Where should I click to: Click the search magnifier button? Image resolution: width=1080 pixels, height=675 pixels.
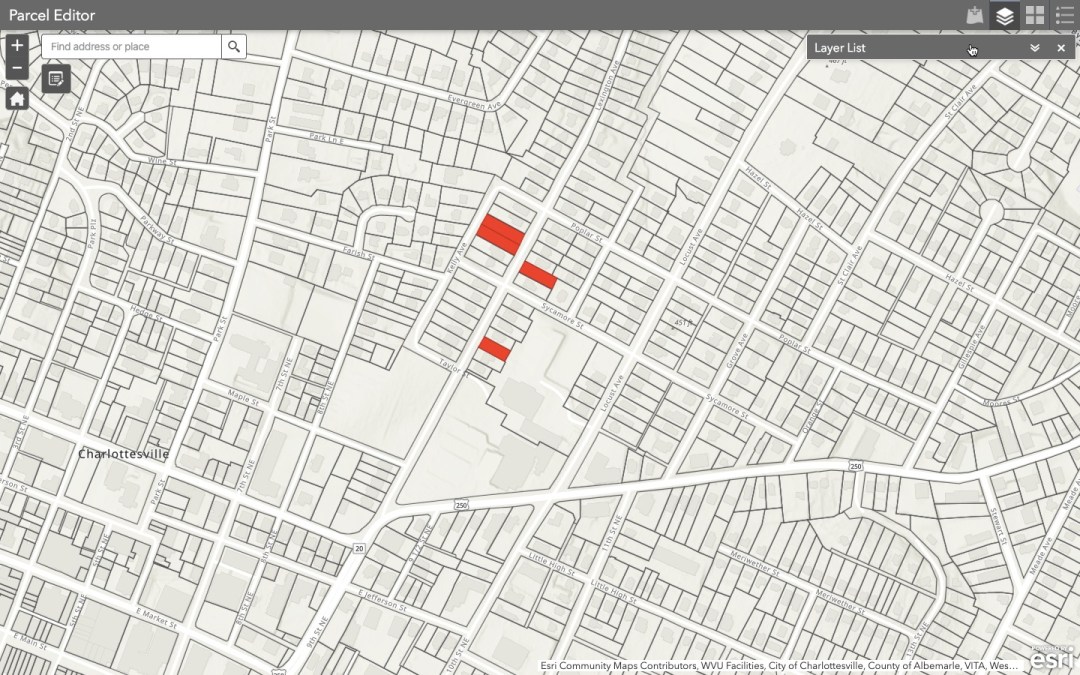(234, 47)
